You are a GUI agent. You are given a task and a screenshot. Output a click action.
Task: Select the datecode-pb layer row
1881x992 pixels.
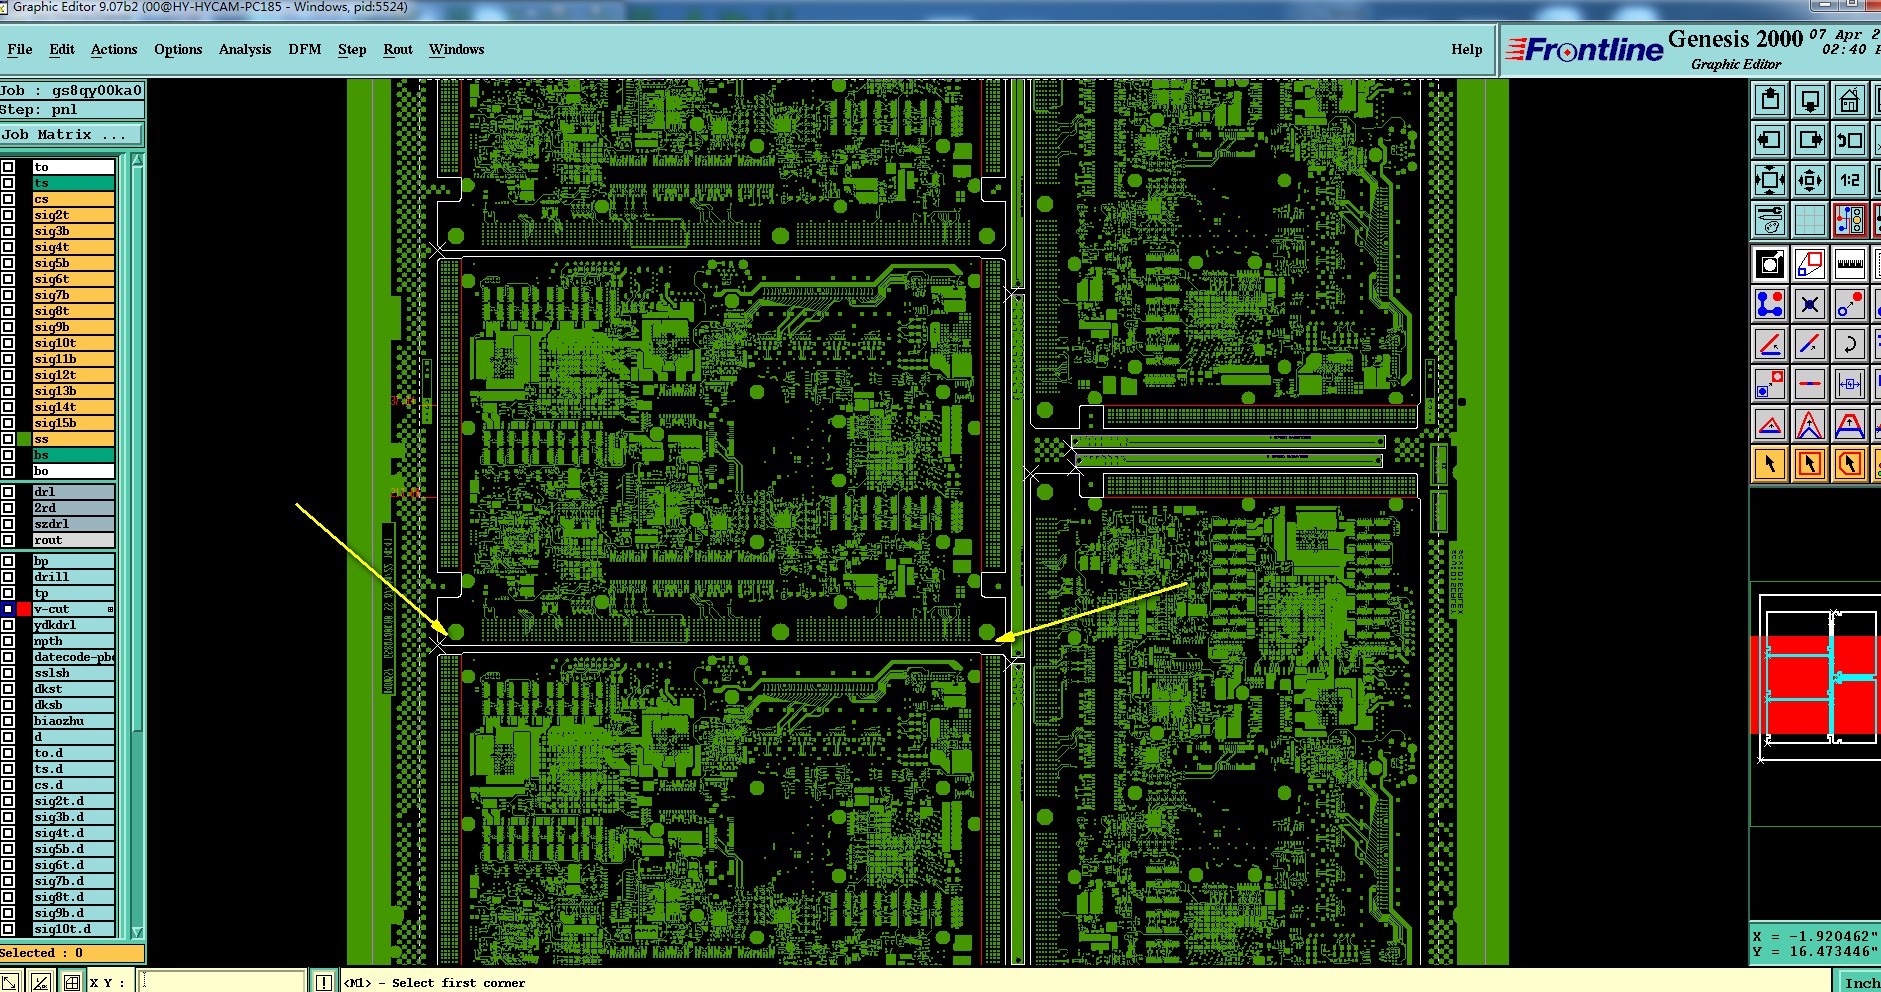pos(74,657)
